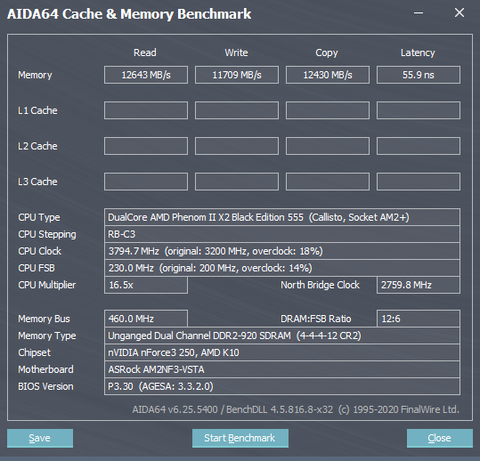The width and height of the screenshot is (480, 461).
Task: Select the Memory Copy result field
Action: pyautogui.click(x=328, y=75)
